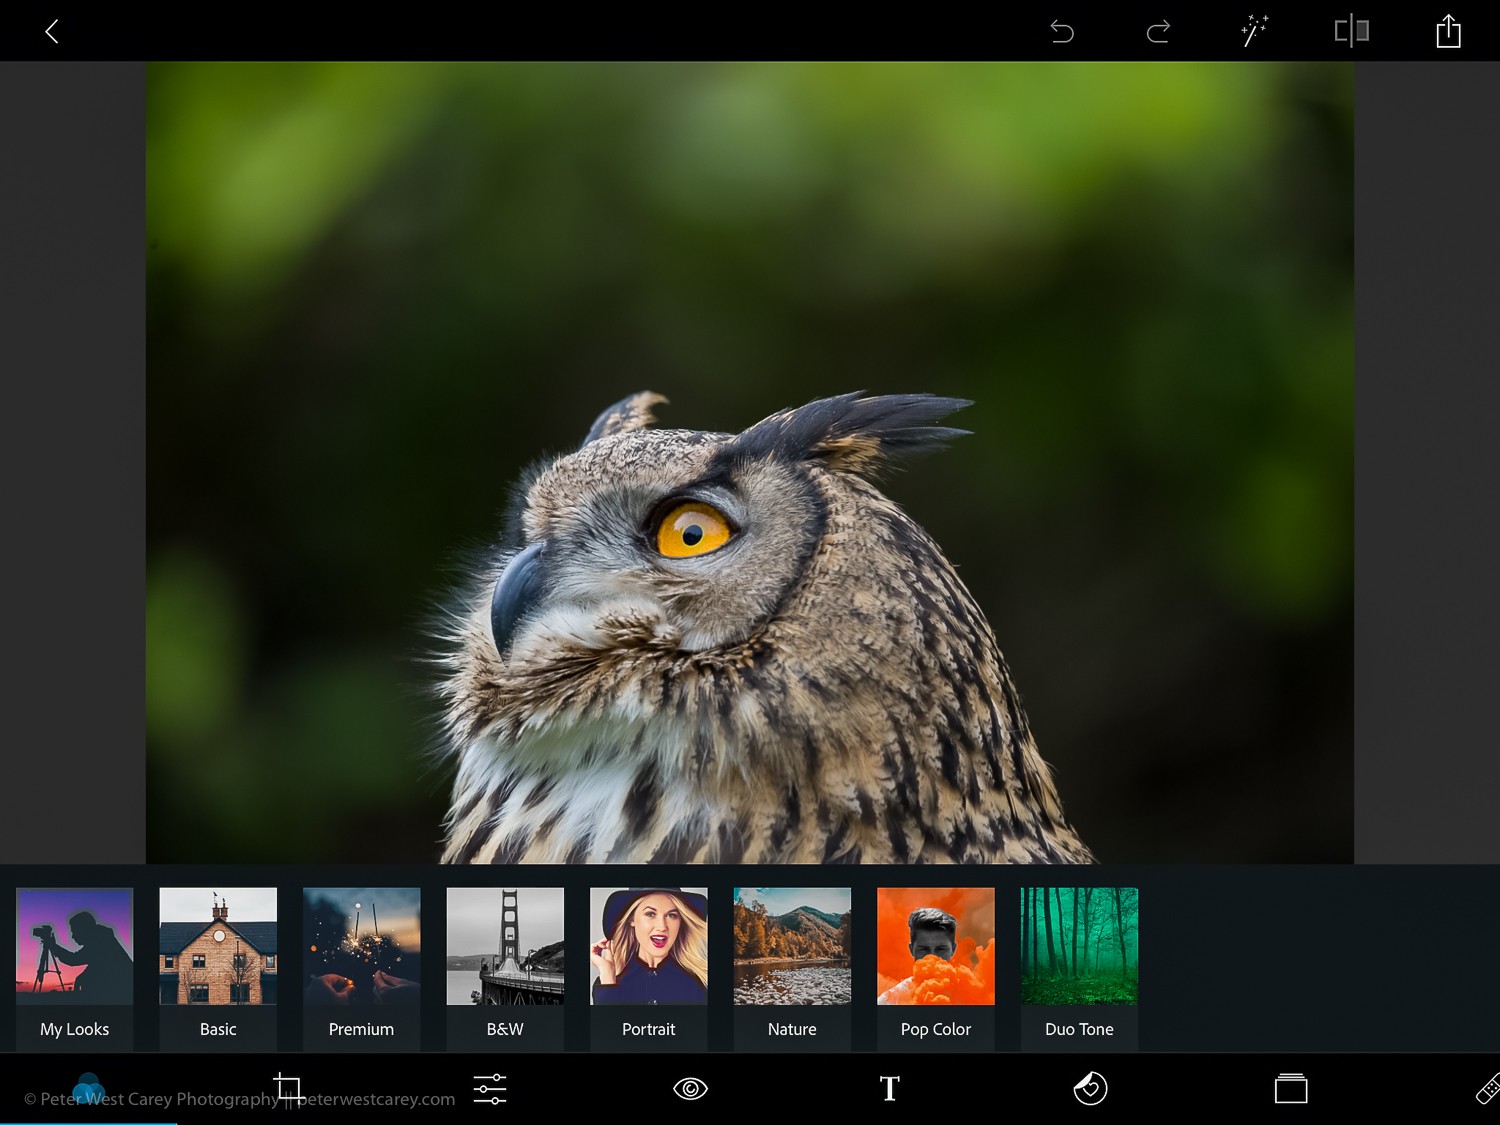Select the Duo Tone filter category
The height and width of the screenshot is (1125, 1500).
[x=1079, y=967]
